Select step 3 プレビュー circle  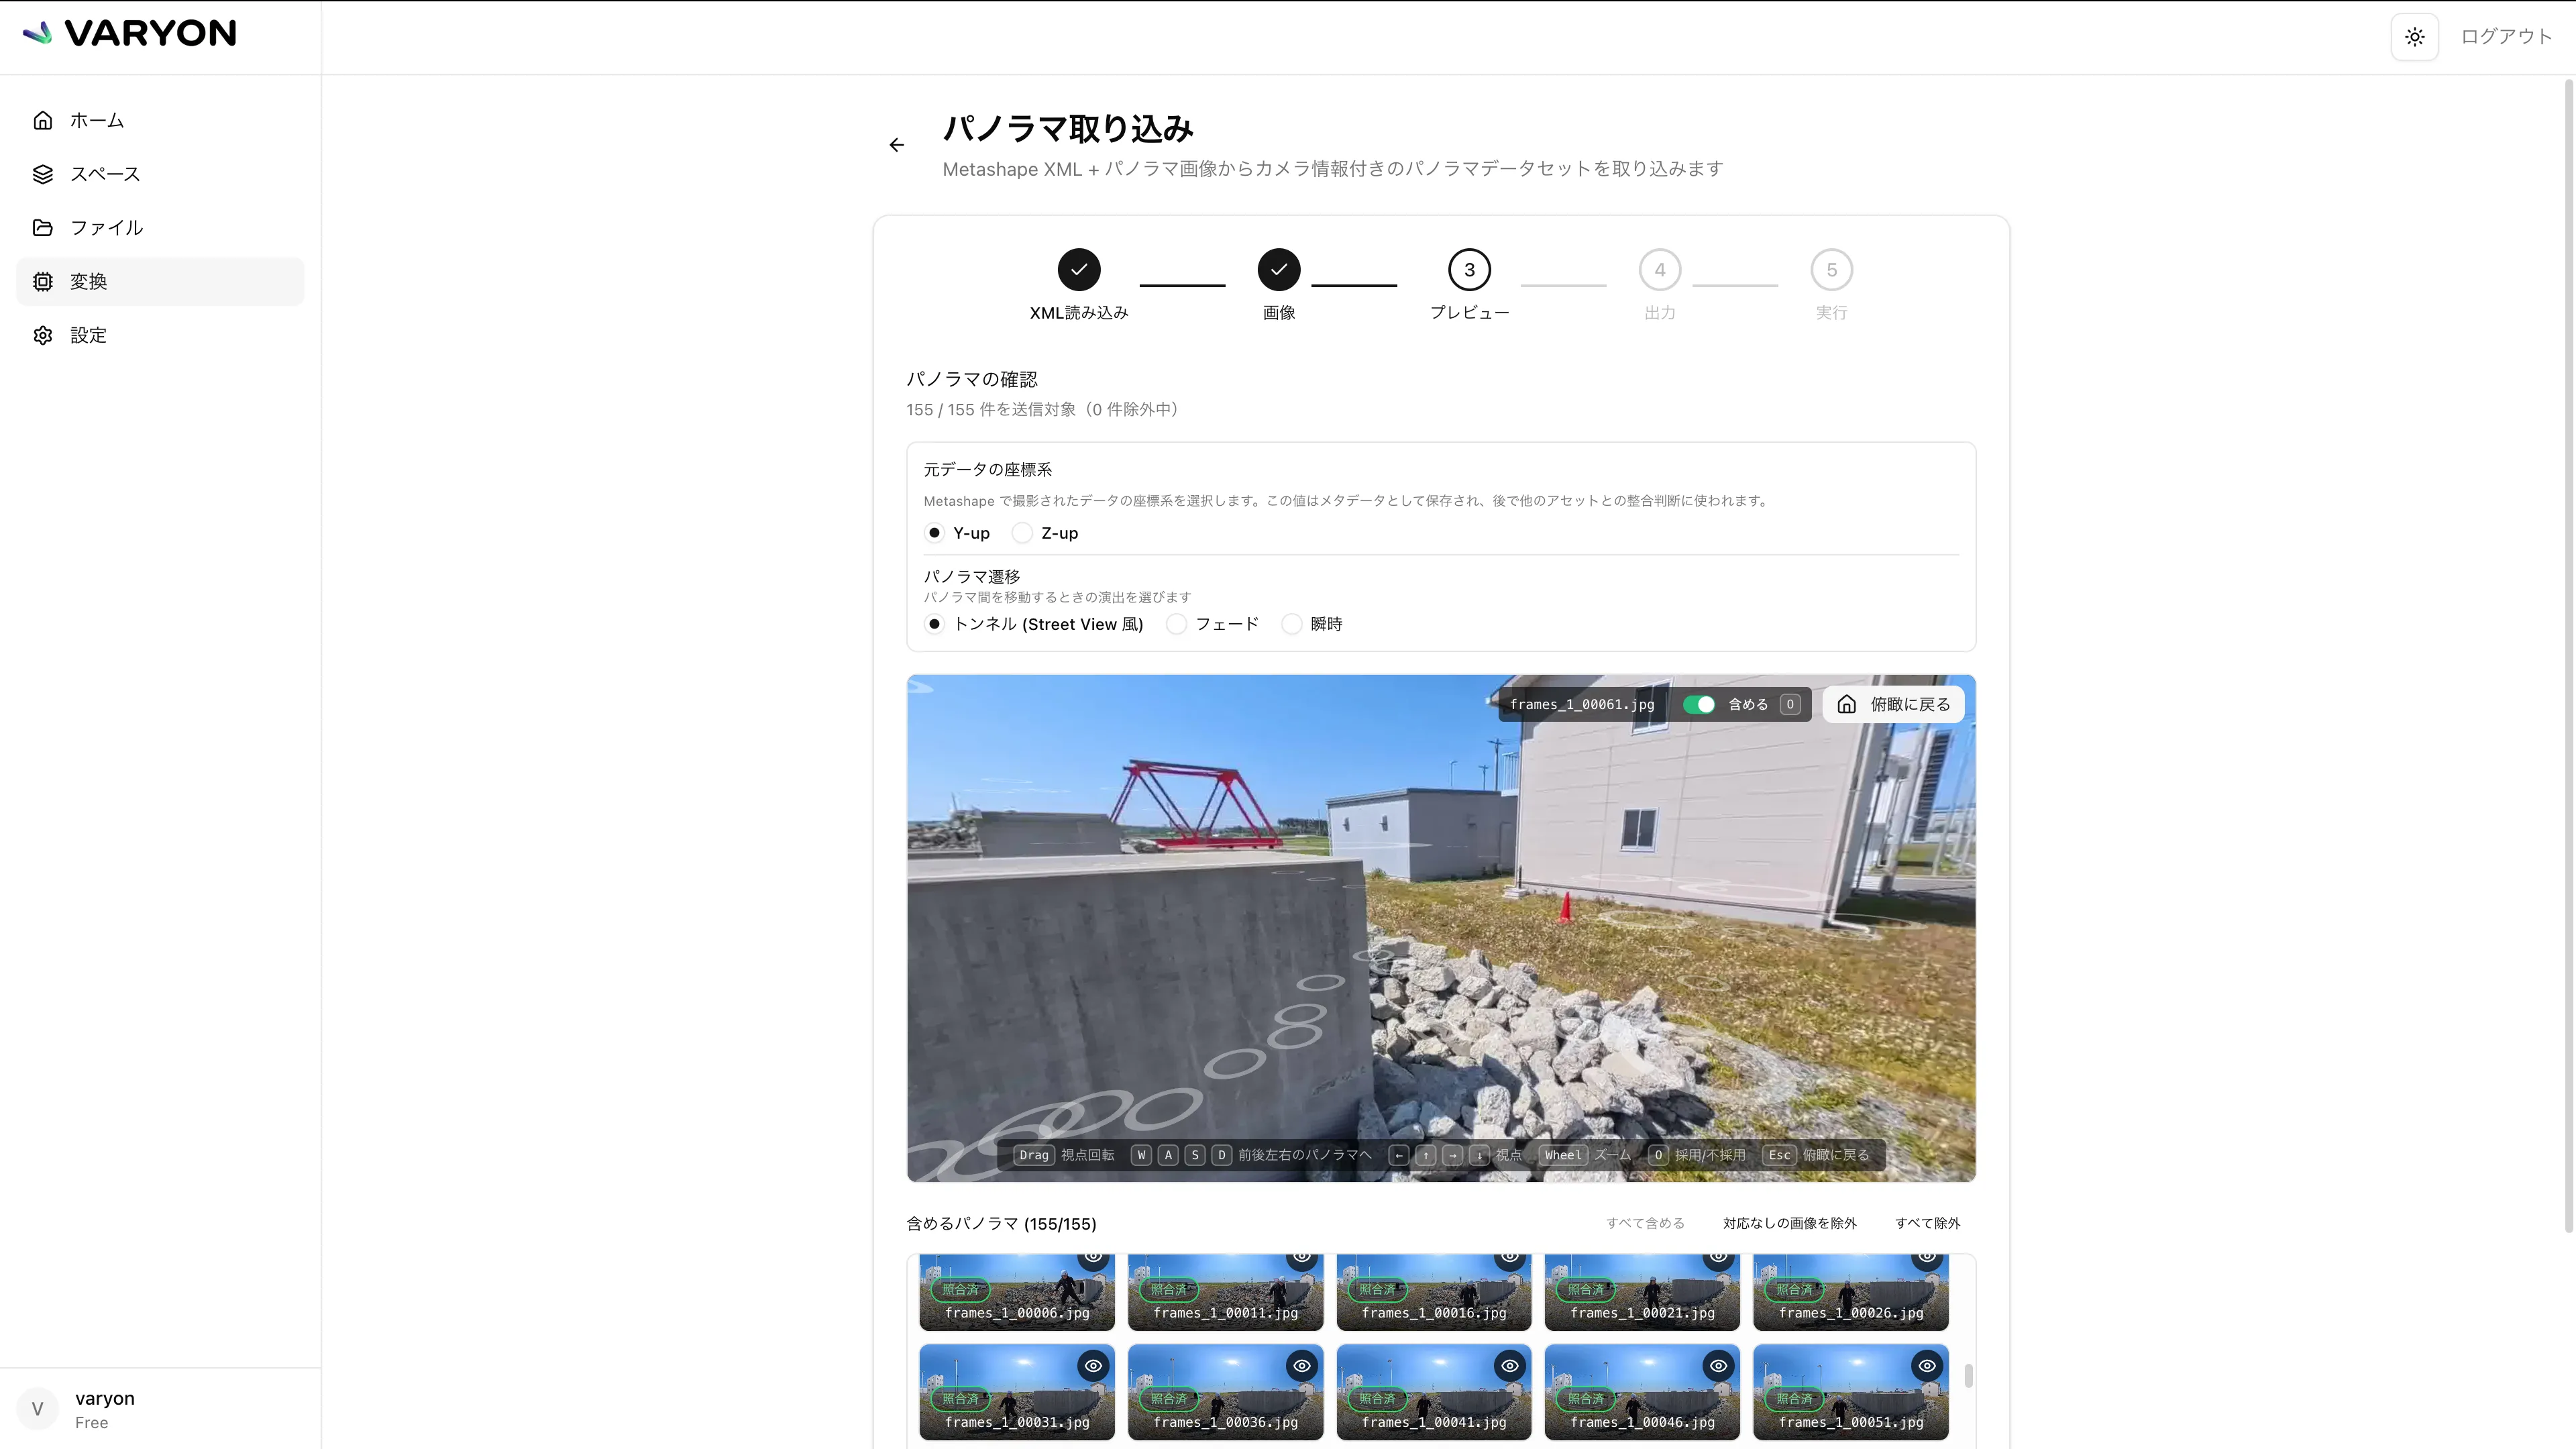[1469, 269]
